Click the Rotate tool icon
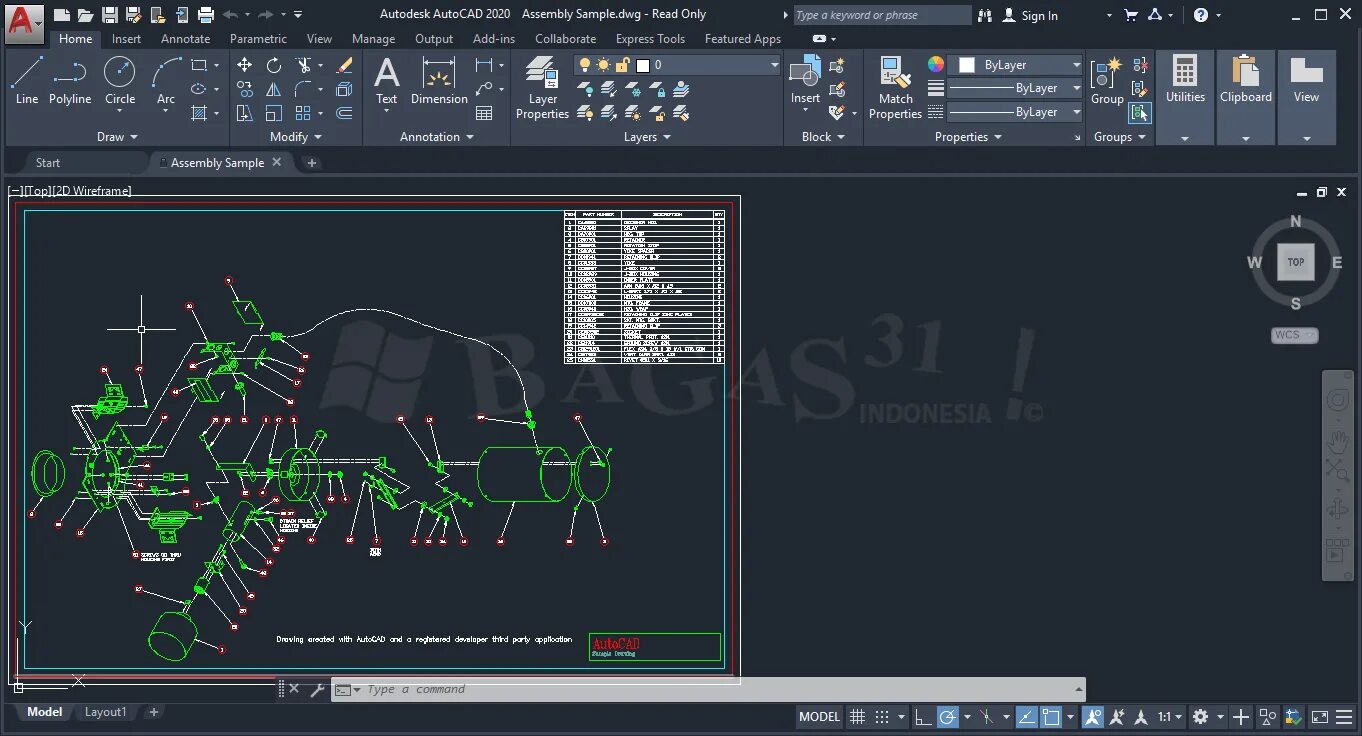1362x736 pixels. (x=274, y=65)
